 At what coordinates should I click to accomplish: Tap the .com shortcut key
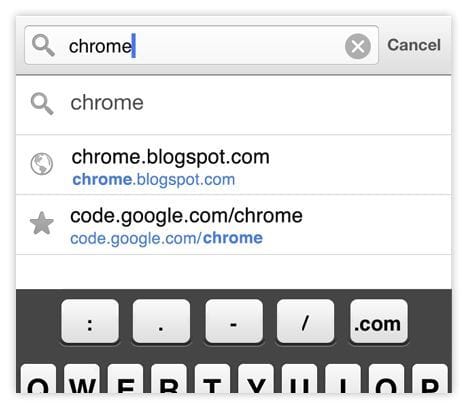pyautogui.click(x=379, y=321)
